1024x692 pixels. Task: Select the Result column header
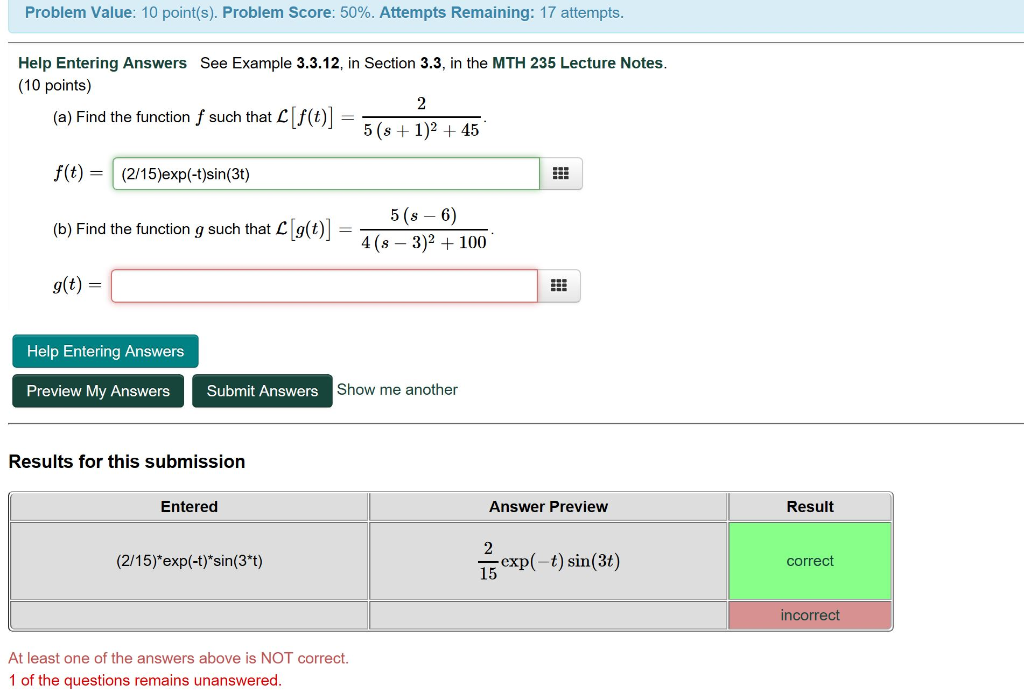point(809,506)
